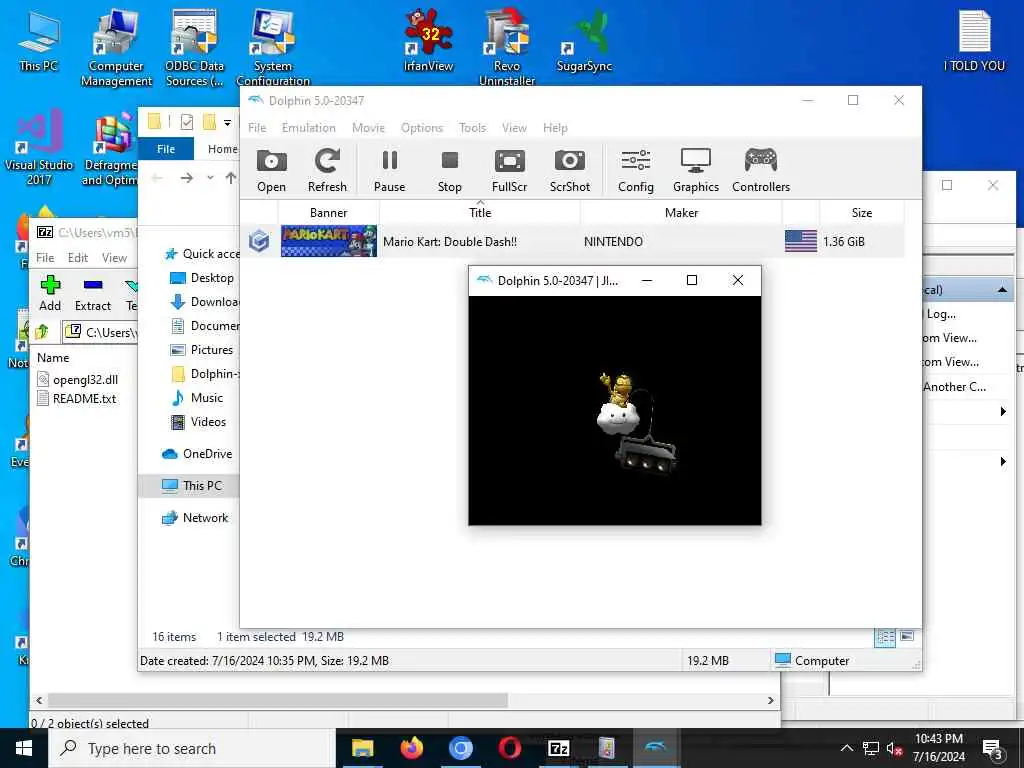Open the Graphics settings icon
The height and width of the screenshot is (768, 1024).
point(696,170)
